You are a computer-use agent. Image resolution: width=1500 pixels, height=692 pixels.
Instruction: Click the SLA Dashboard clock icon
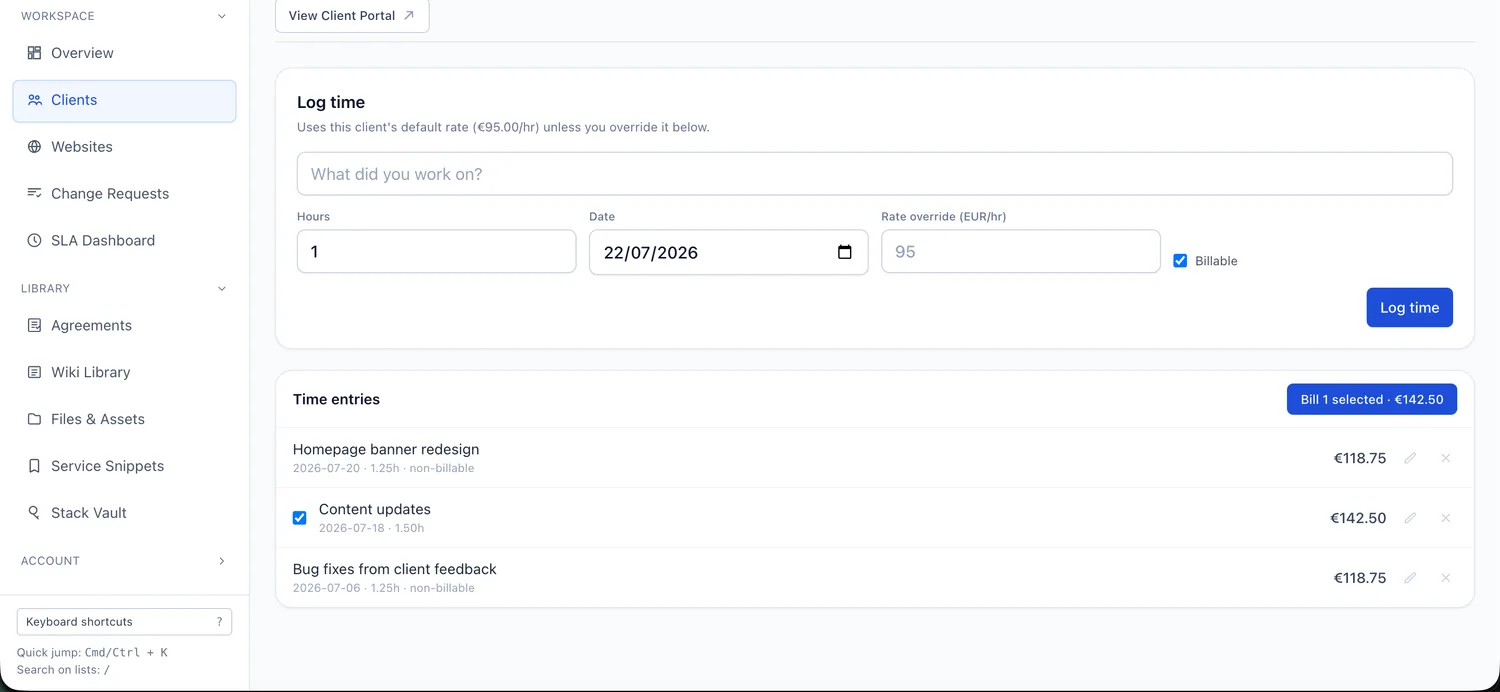click(x=34, y=240)
